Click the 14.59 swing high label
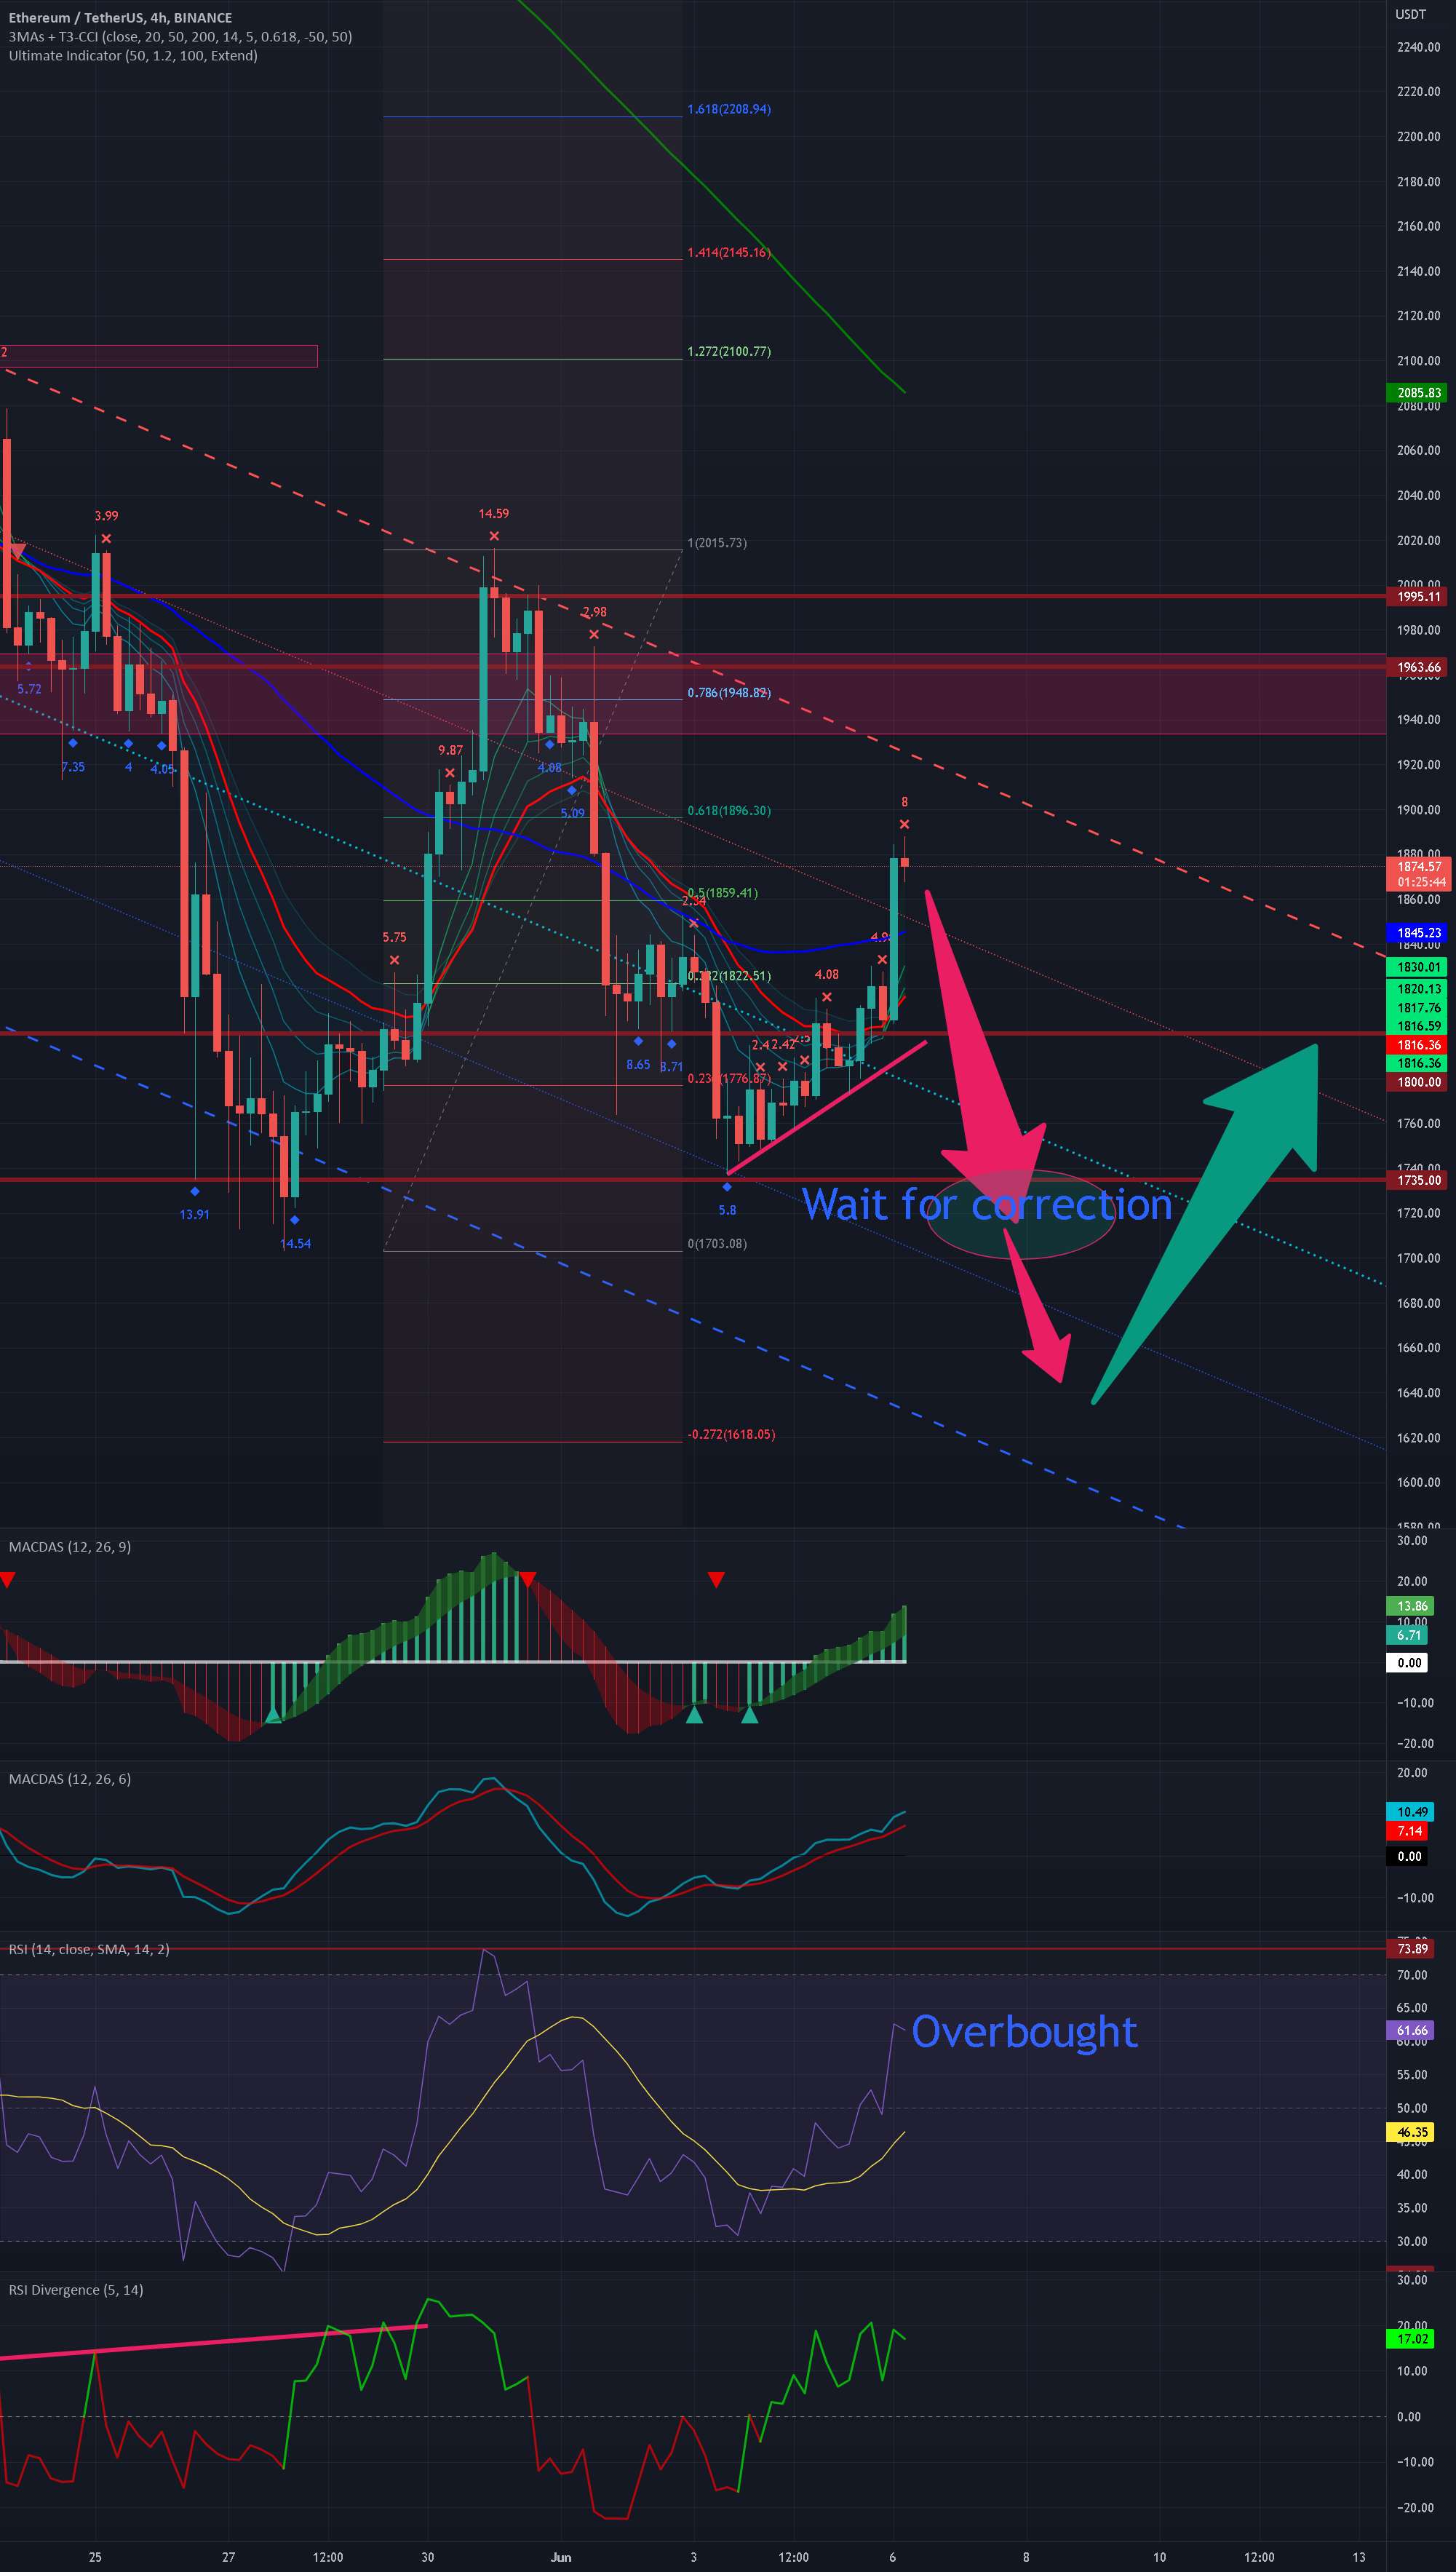The width and height of the screenshot is (1456, 2572). click(x=493, y=514)
